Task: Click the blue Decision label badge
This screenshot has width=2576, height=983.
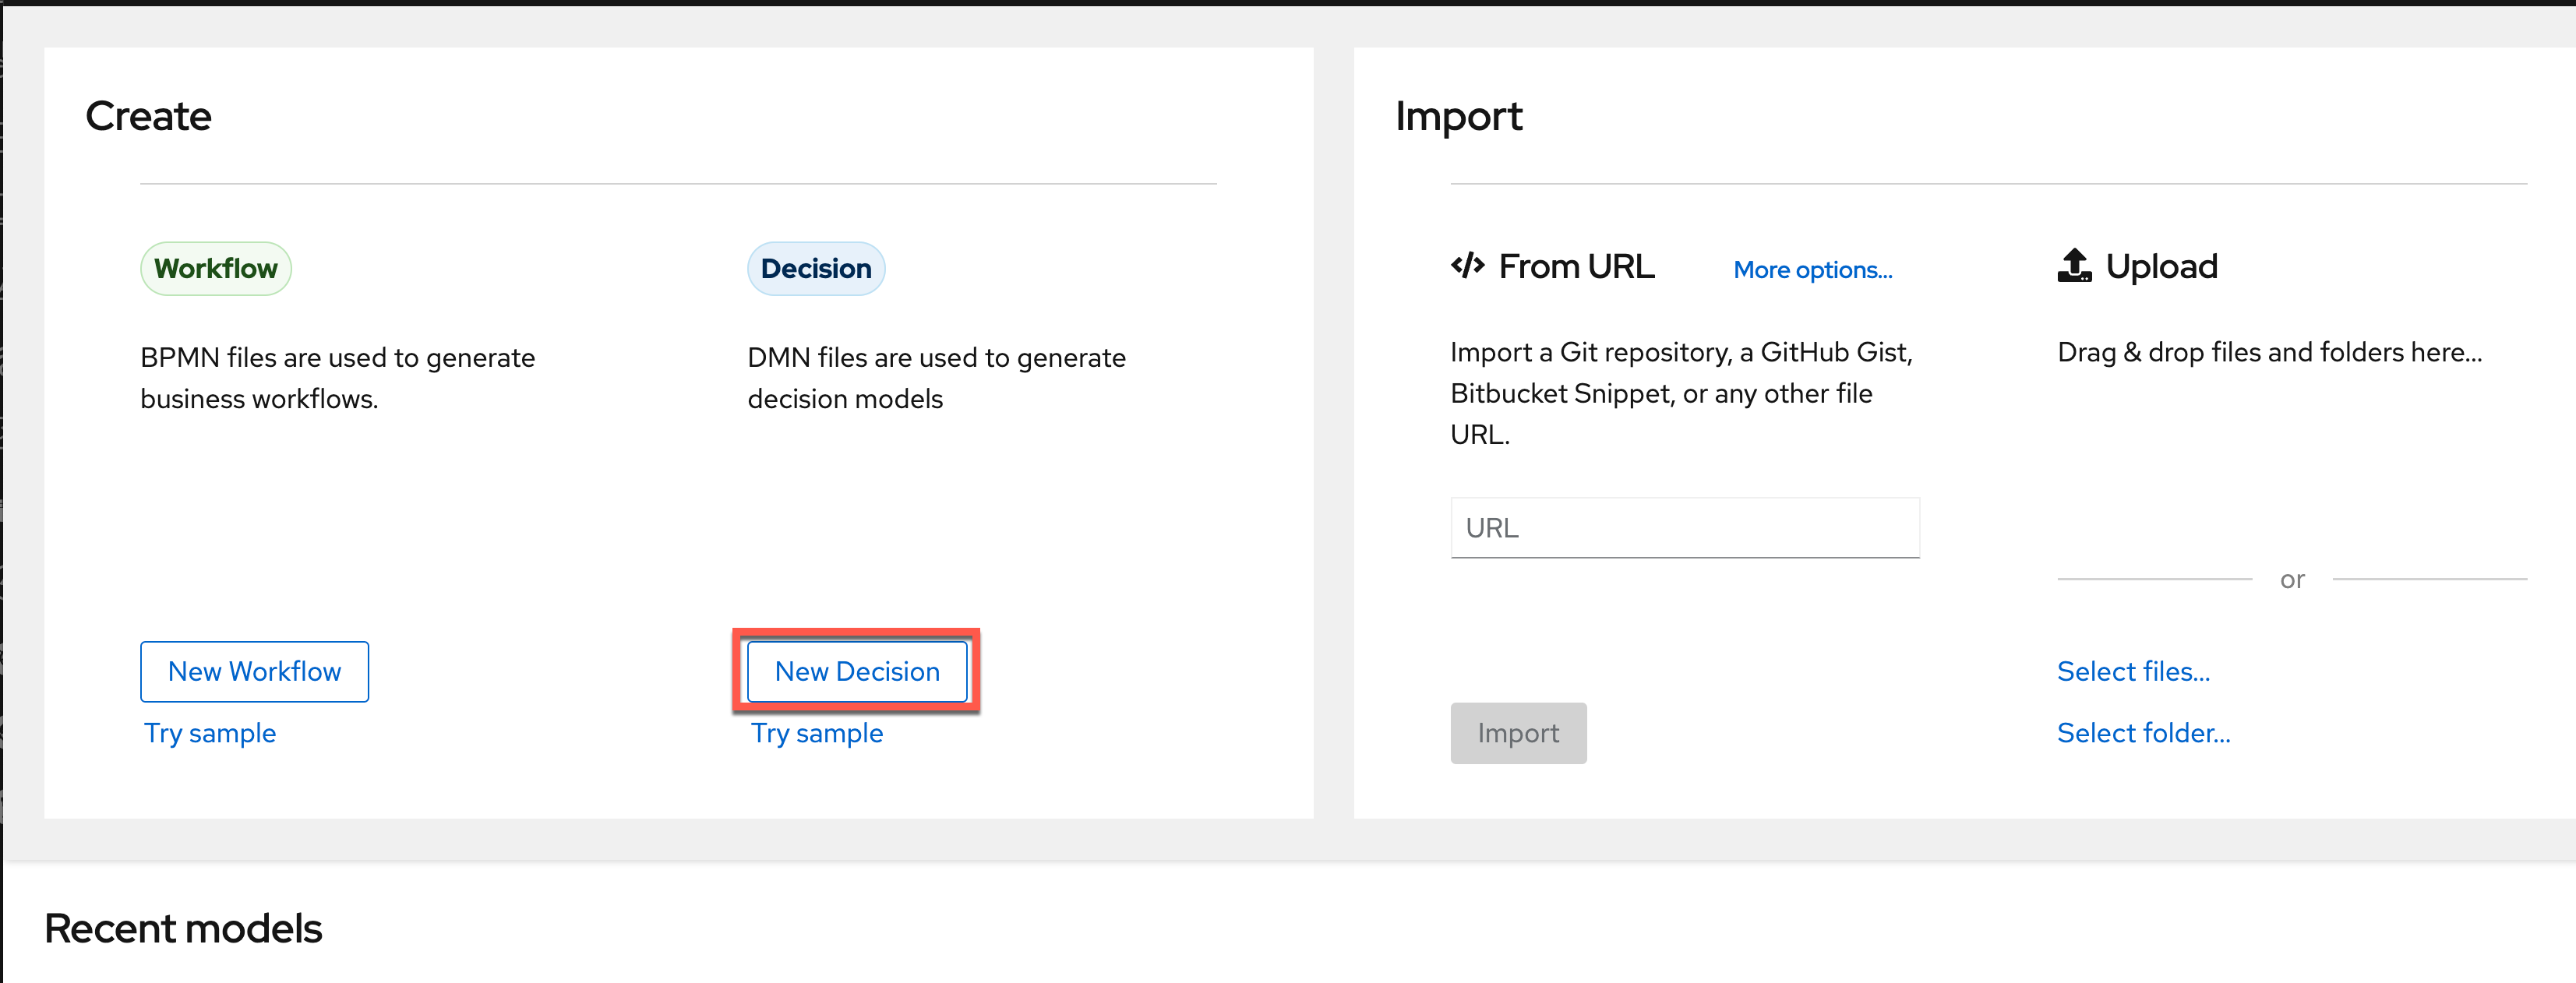Action: coord(816,268)
